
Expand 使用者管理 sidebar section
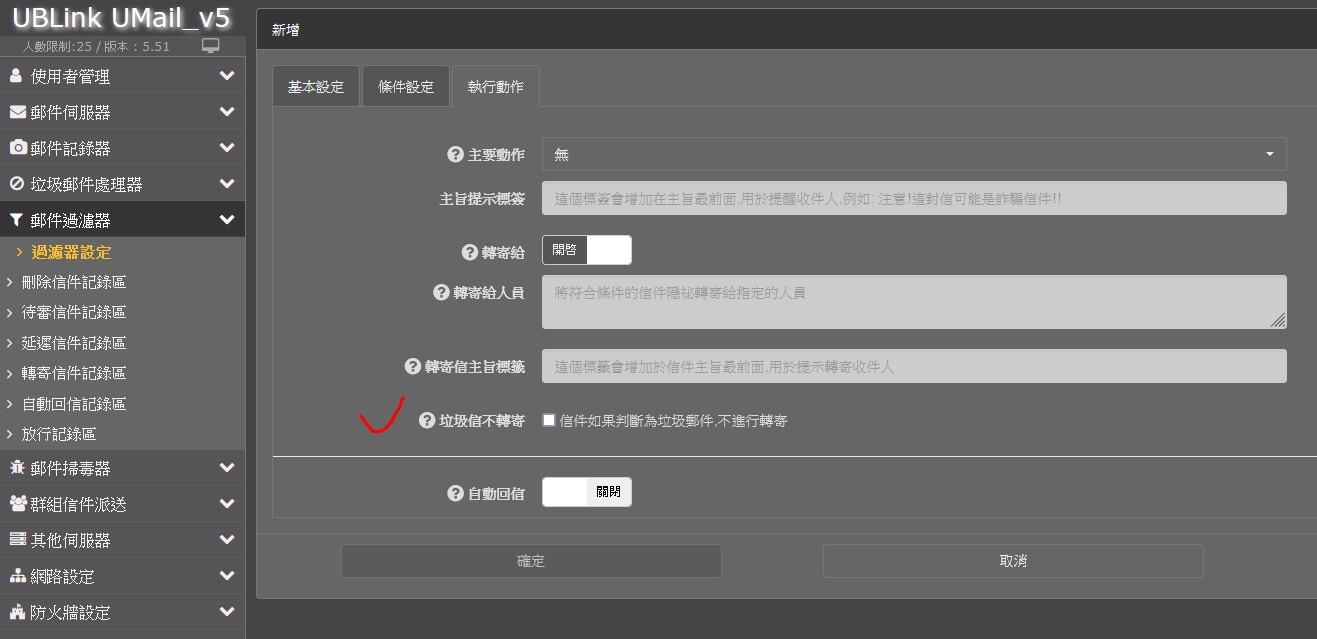[x=122, y=76]
